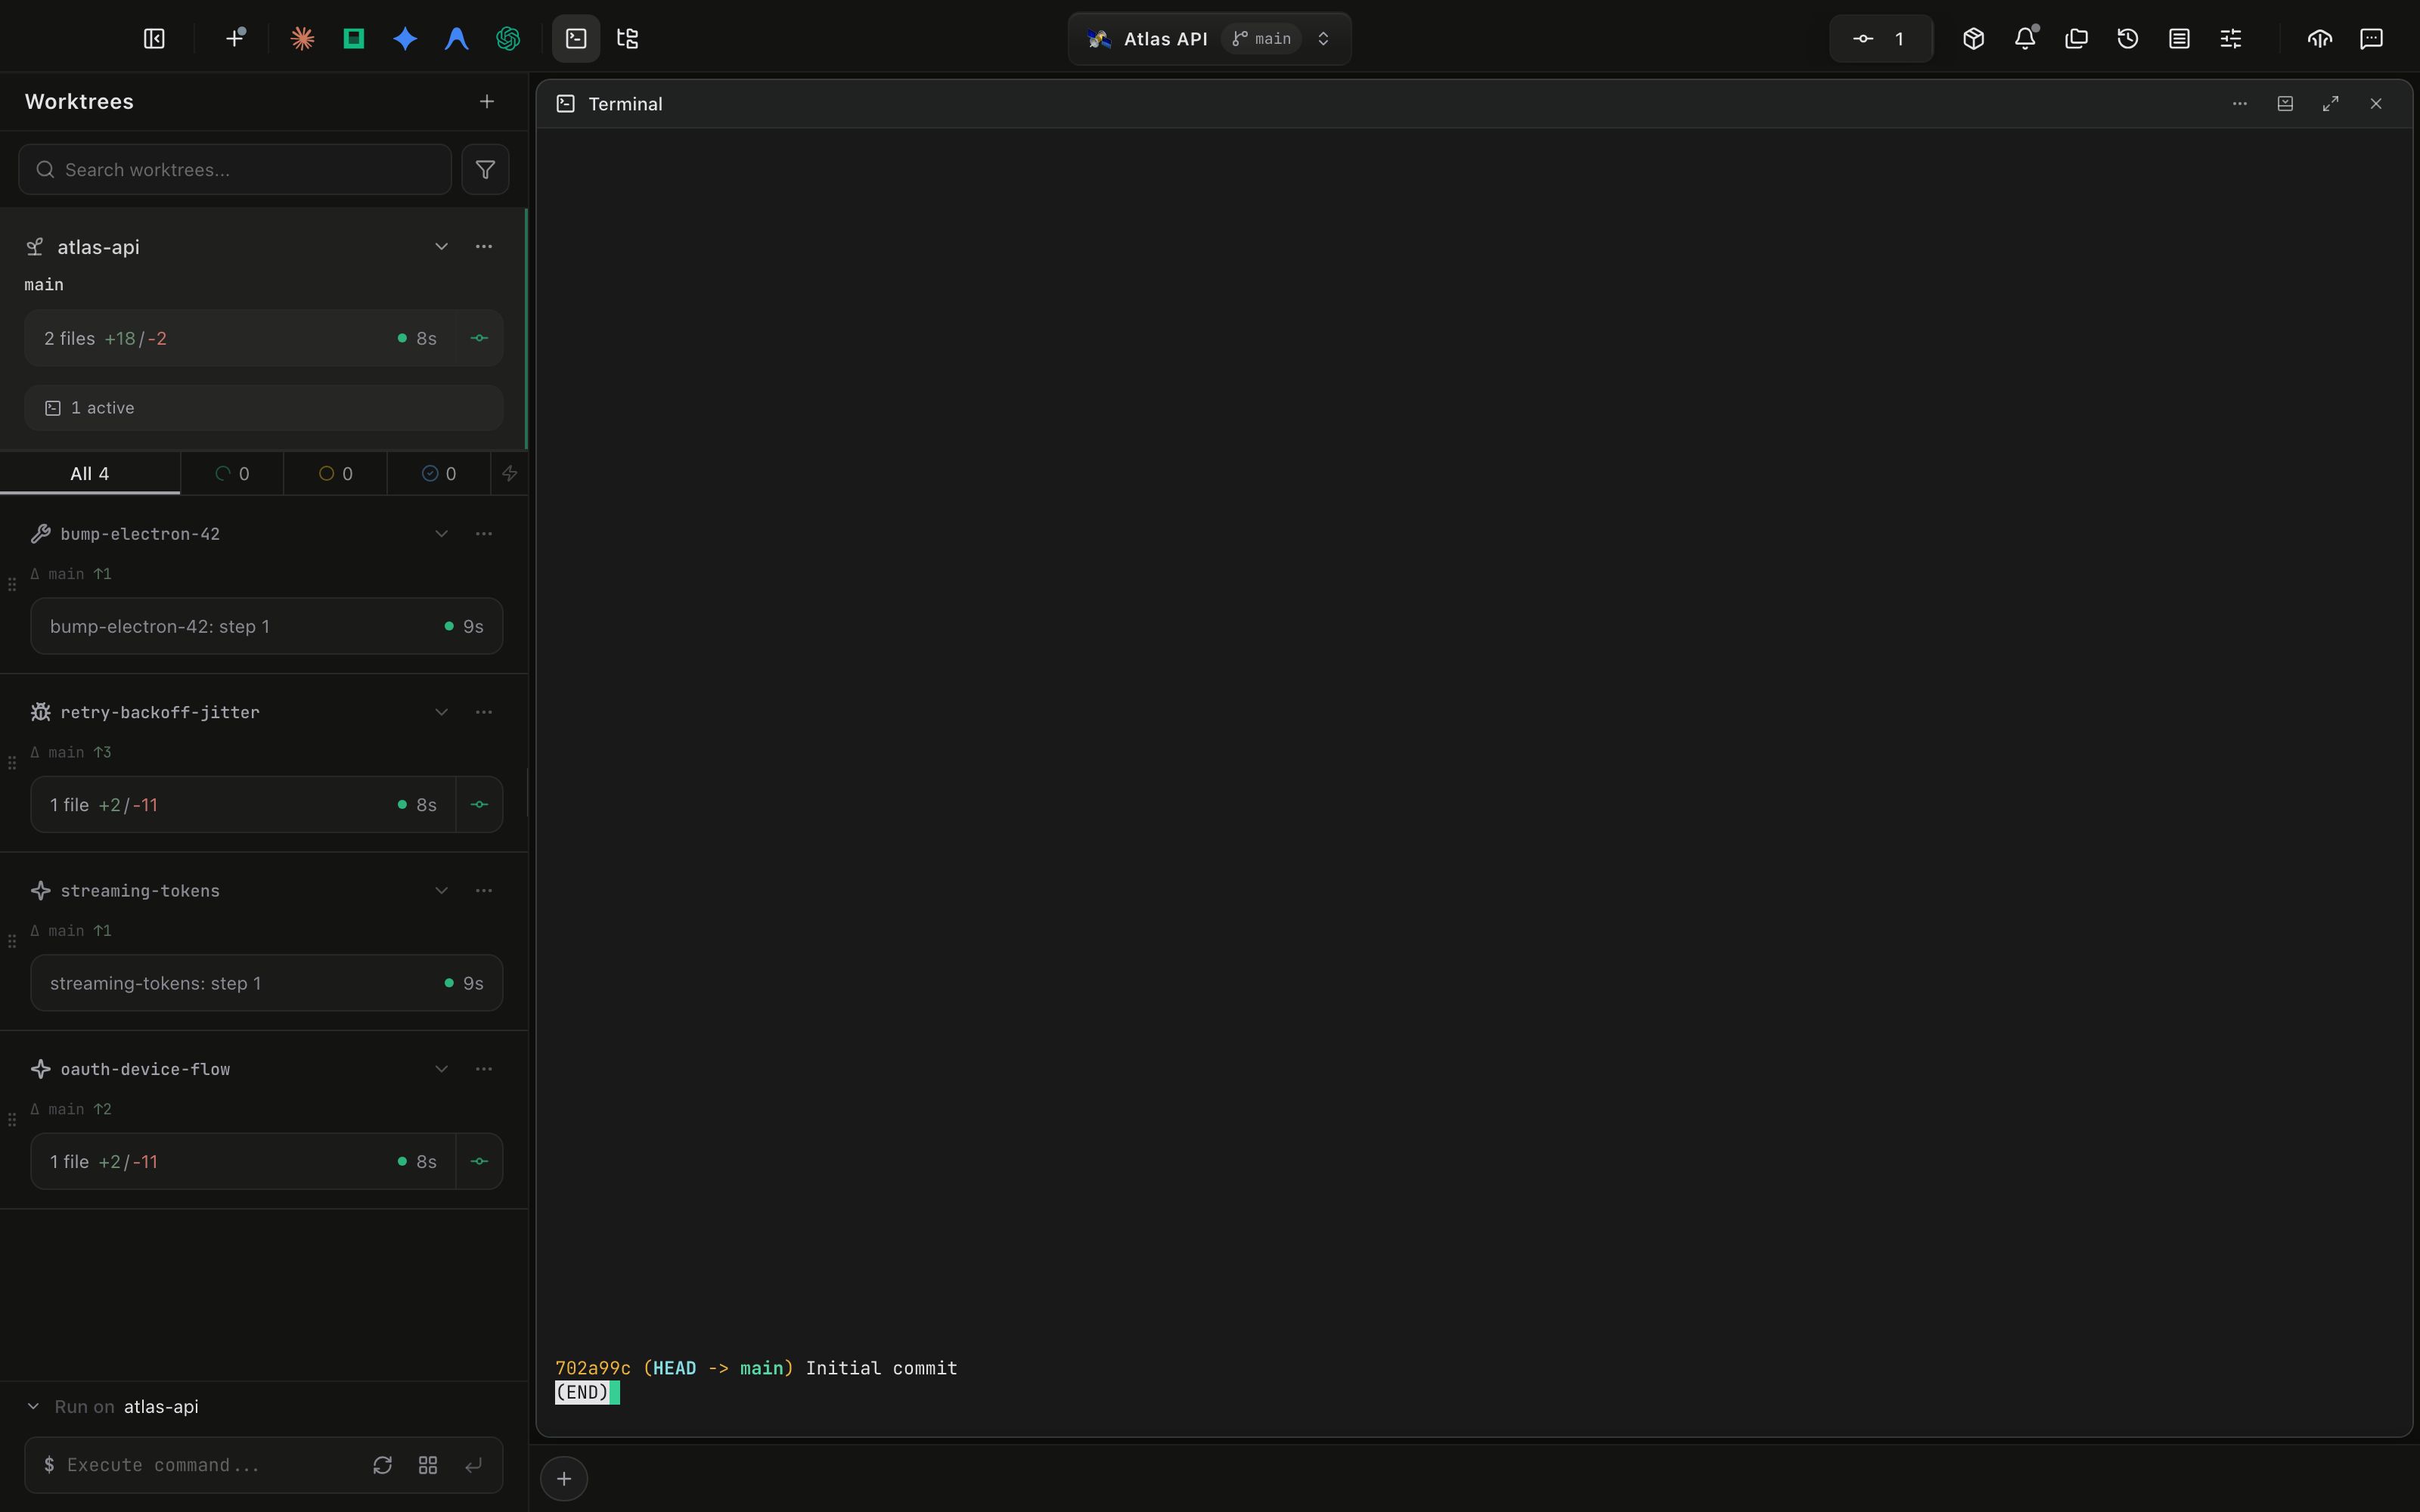
Task: Expand bump-electron-42 chevron
Action: click(441, 534)
